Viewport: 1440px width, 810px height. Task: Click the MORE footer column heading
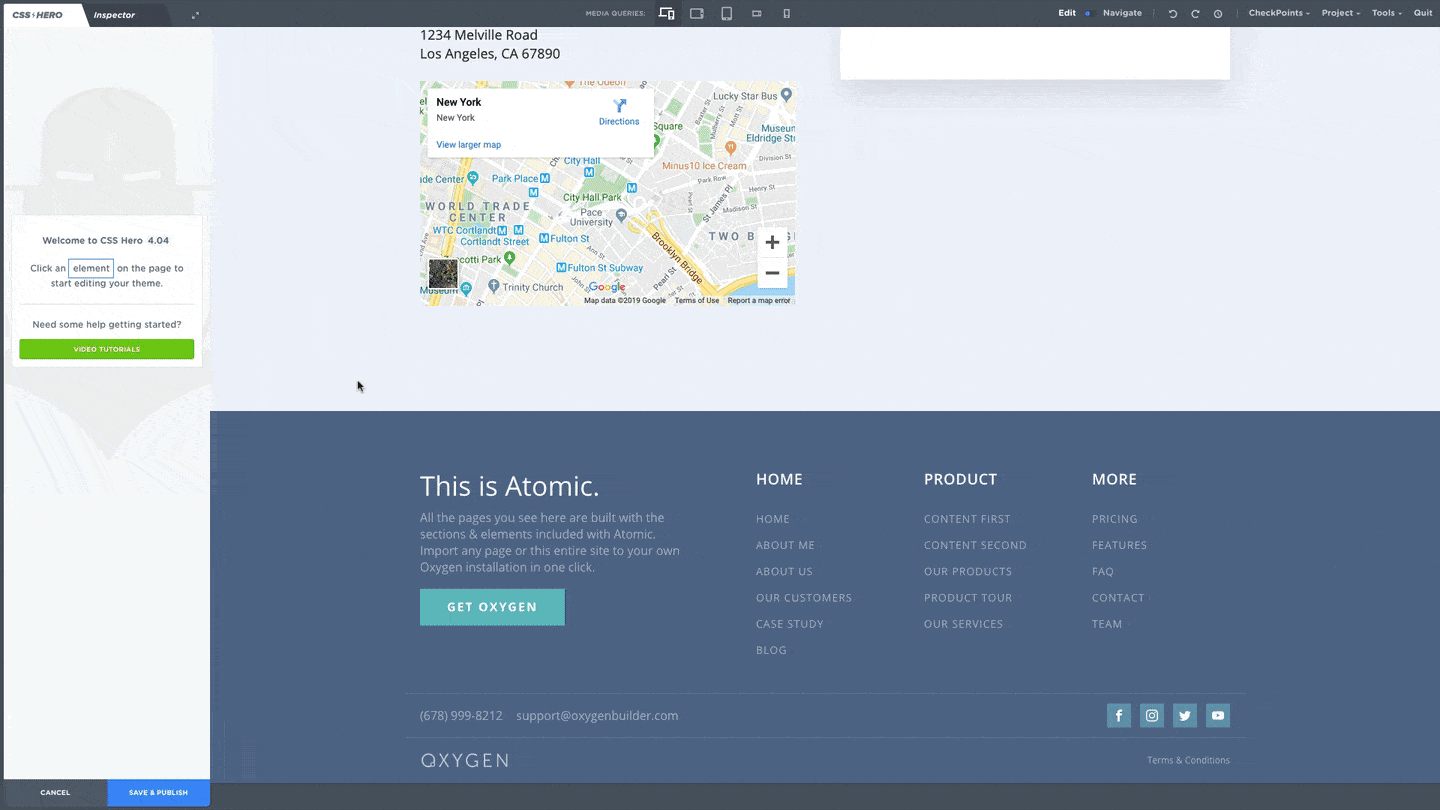tap(1114, 479)
